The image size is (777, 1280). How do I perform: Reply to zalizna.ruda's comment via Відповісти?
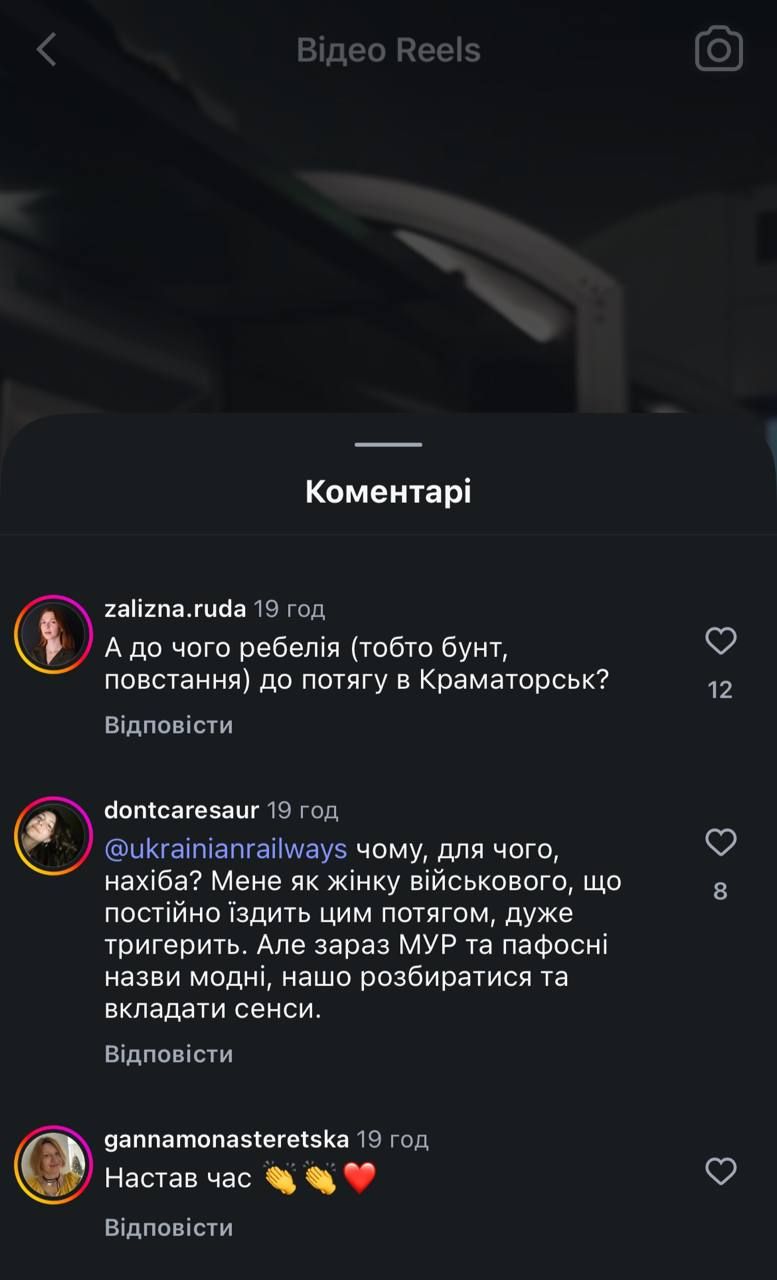point(168,725)
